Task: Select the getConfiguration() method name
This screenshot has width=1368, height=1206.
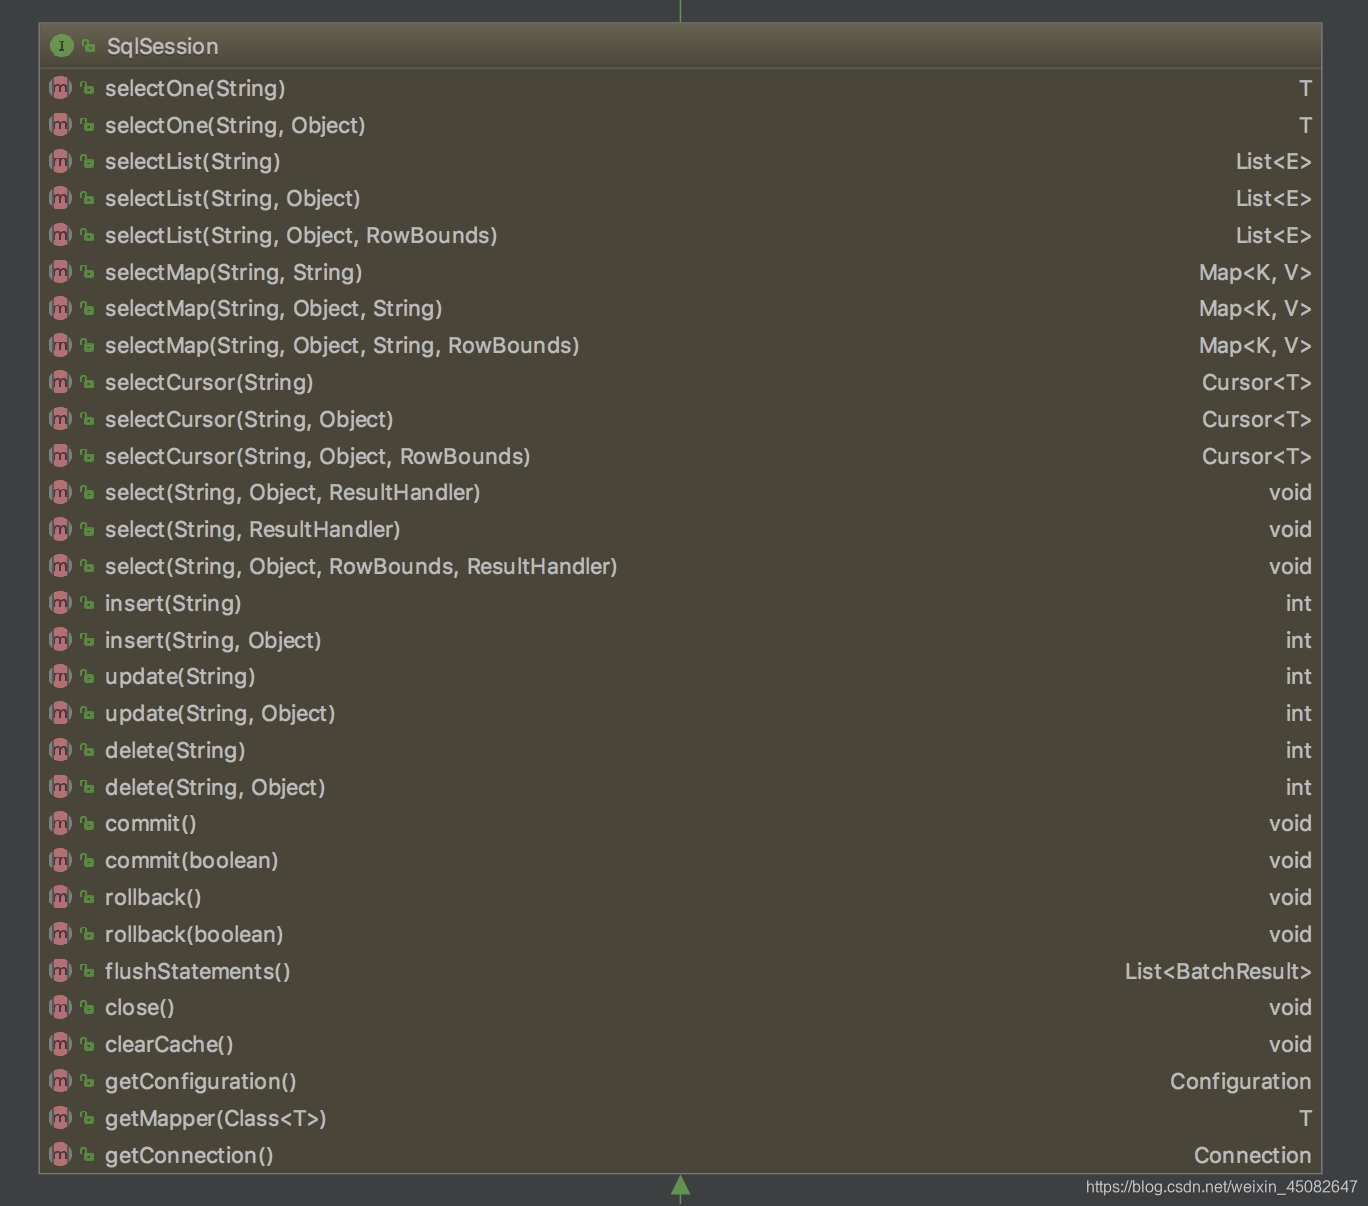Action: (200, 1081)
